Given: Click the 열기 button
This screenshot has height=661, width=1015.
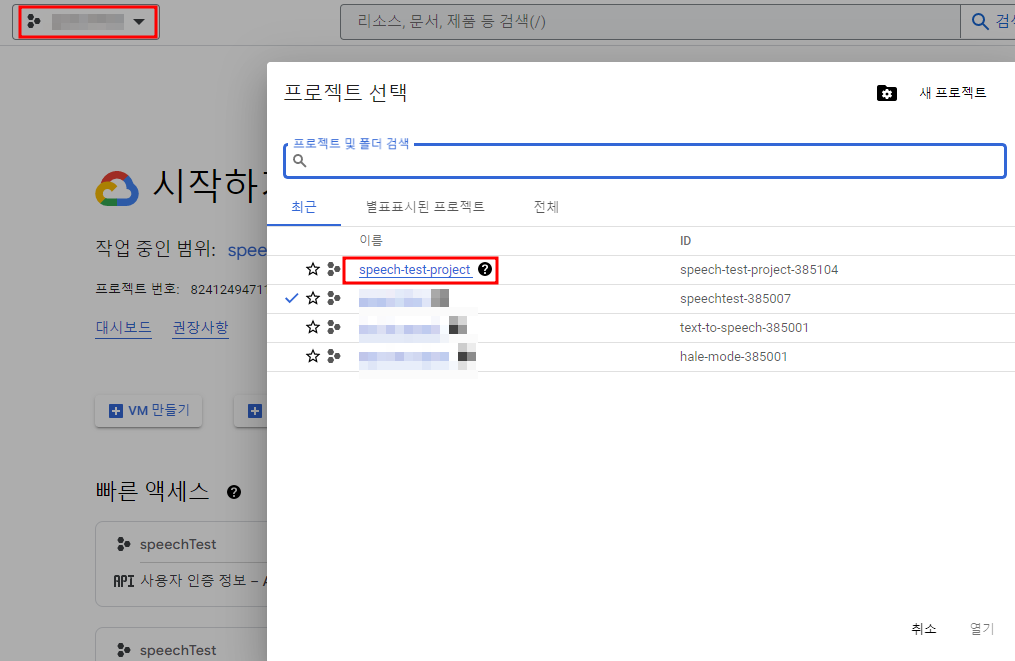Looking at the screenshot, I should point(981,628).
